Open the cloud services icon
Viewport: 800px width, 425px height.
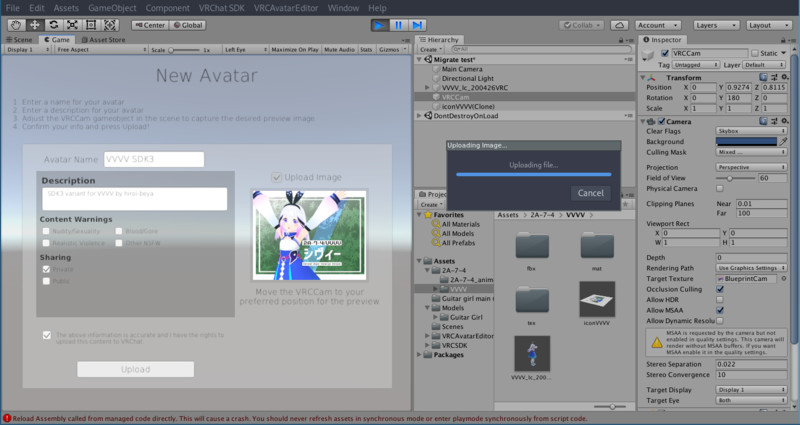tap(619, 25)
